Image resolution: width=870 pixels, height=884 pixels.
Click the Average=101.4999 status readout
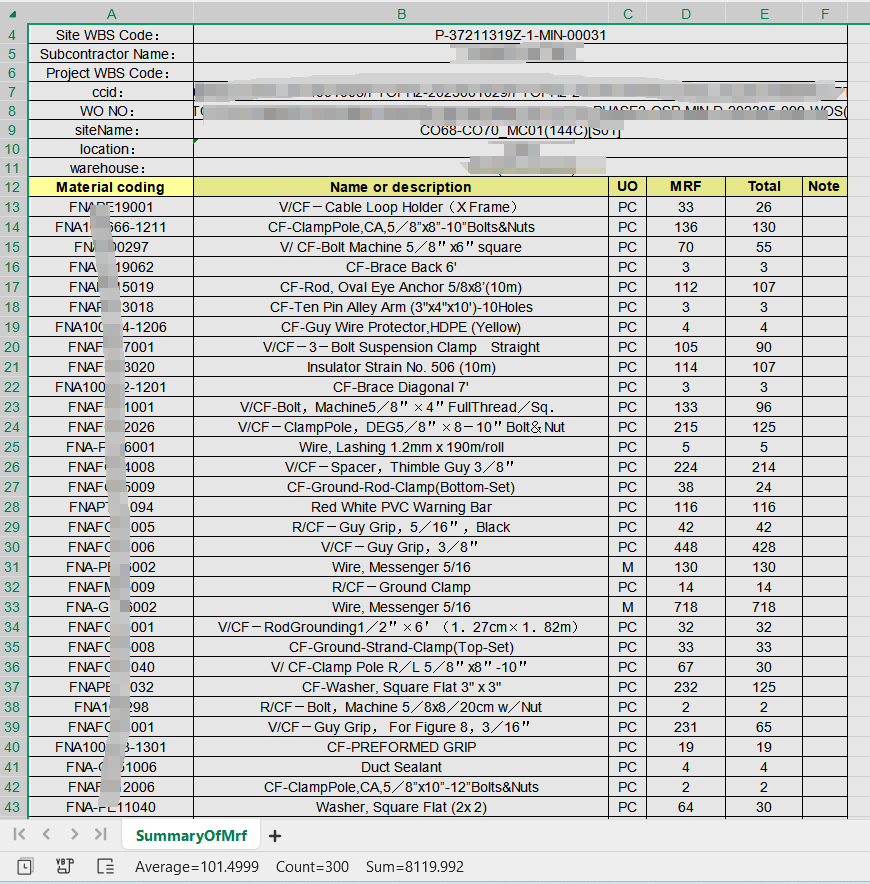click(x=197, y=867)
